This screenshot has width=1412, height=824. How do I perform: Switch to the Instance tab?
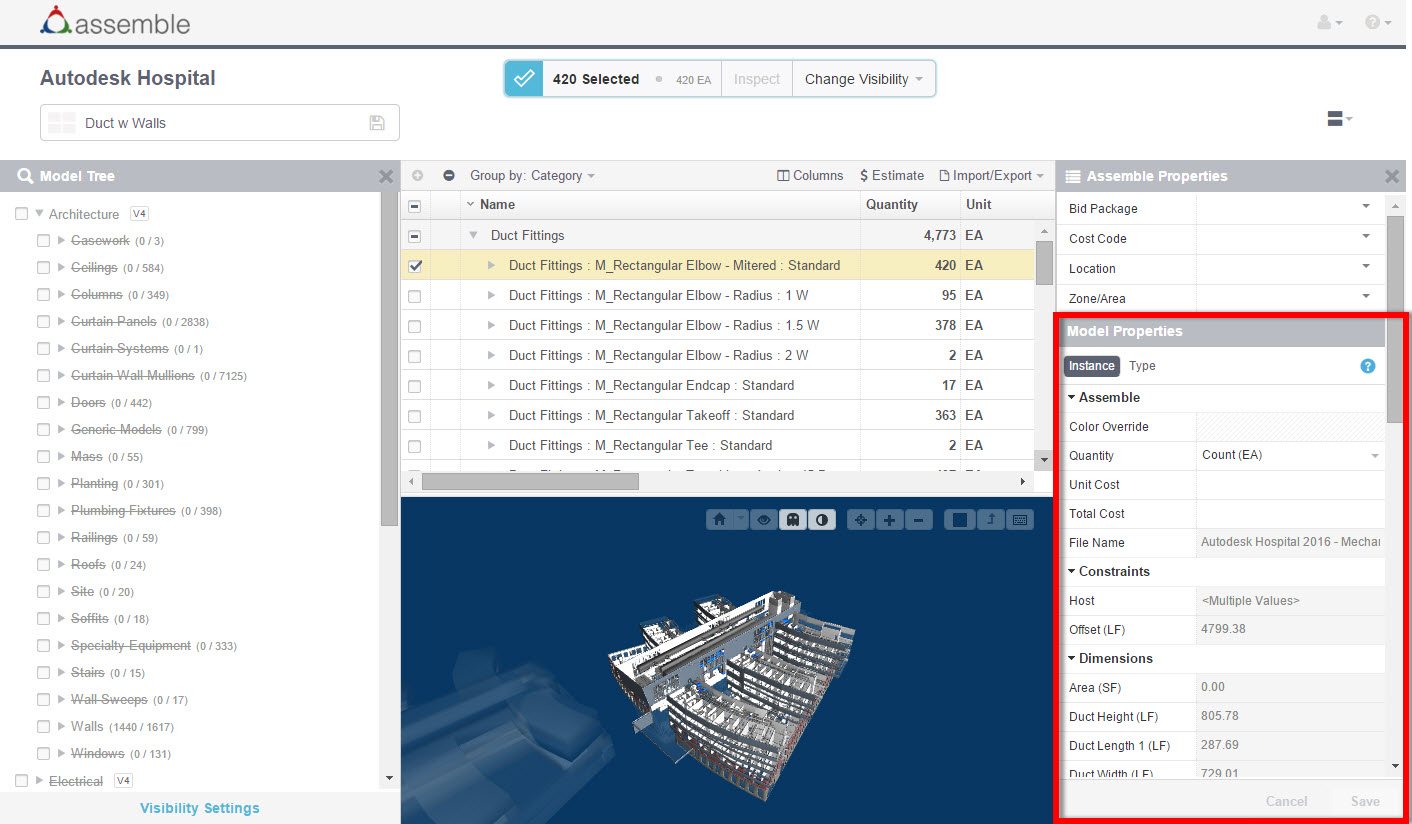pos(1091,366)
